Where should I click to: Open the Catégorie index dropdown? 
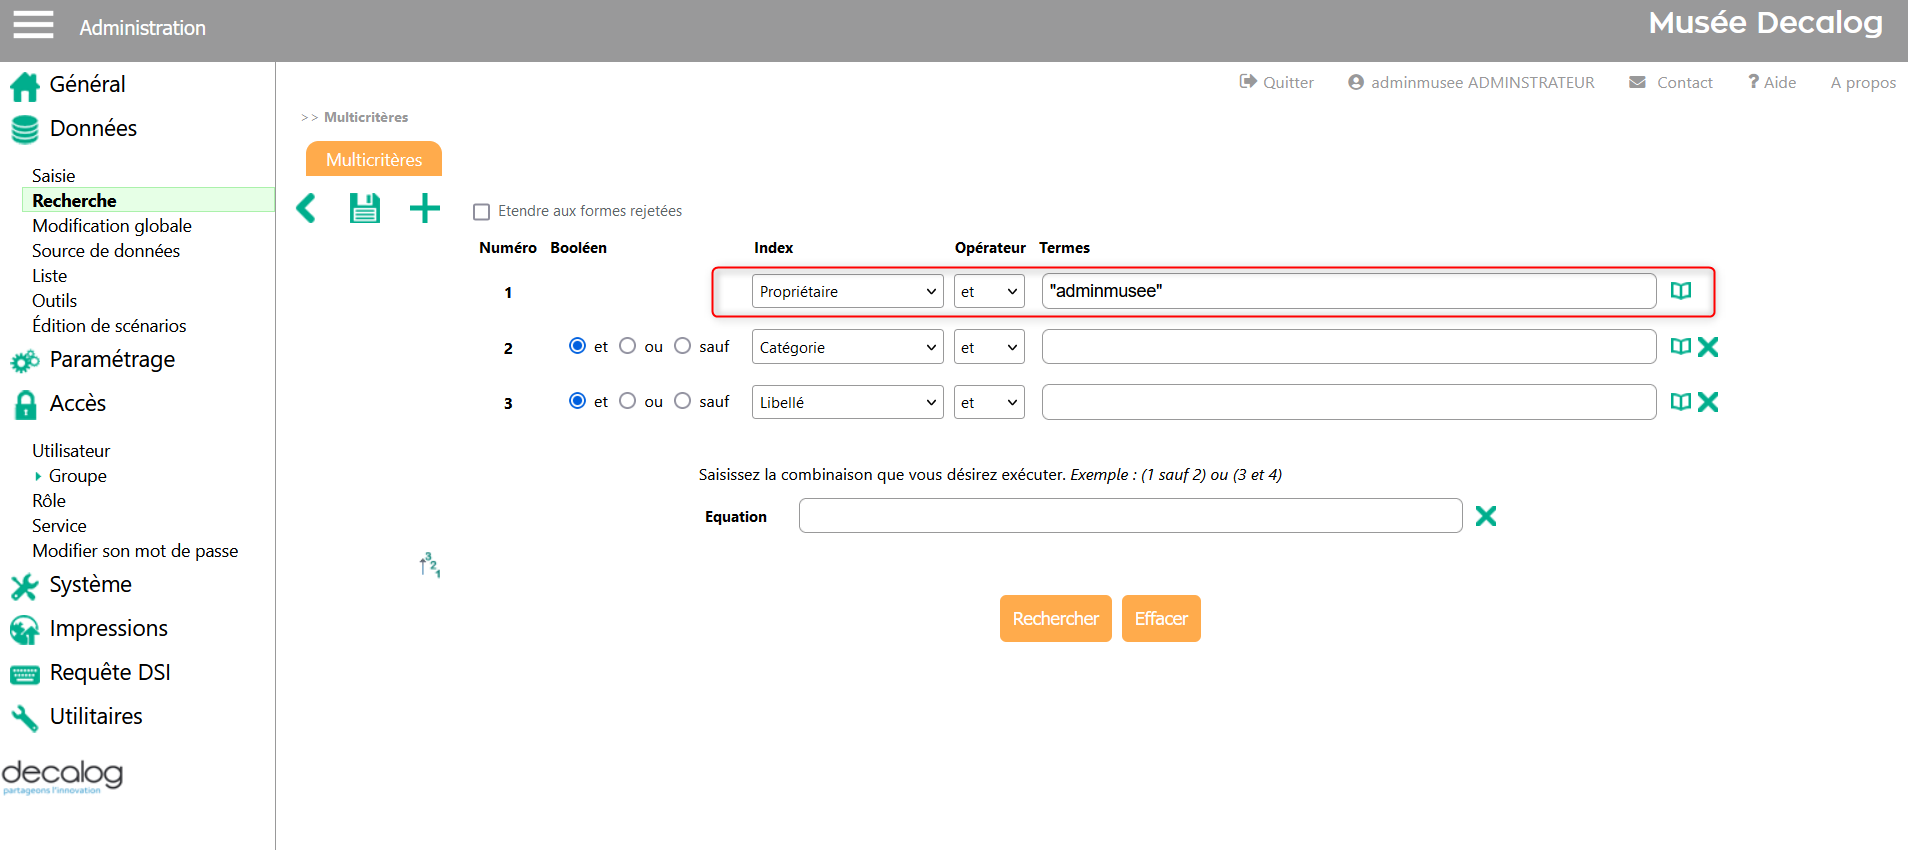click(x=847, y=347)
